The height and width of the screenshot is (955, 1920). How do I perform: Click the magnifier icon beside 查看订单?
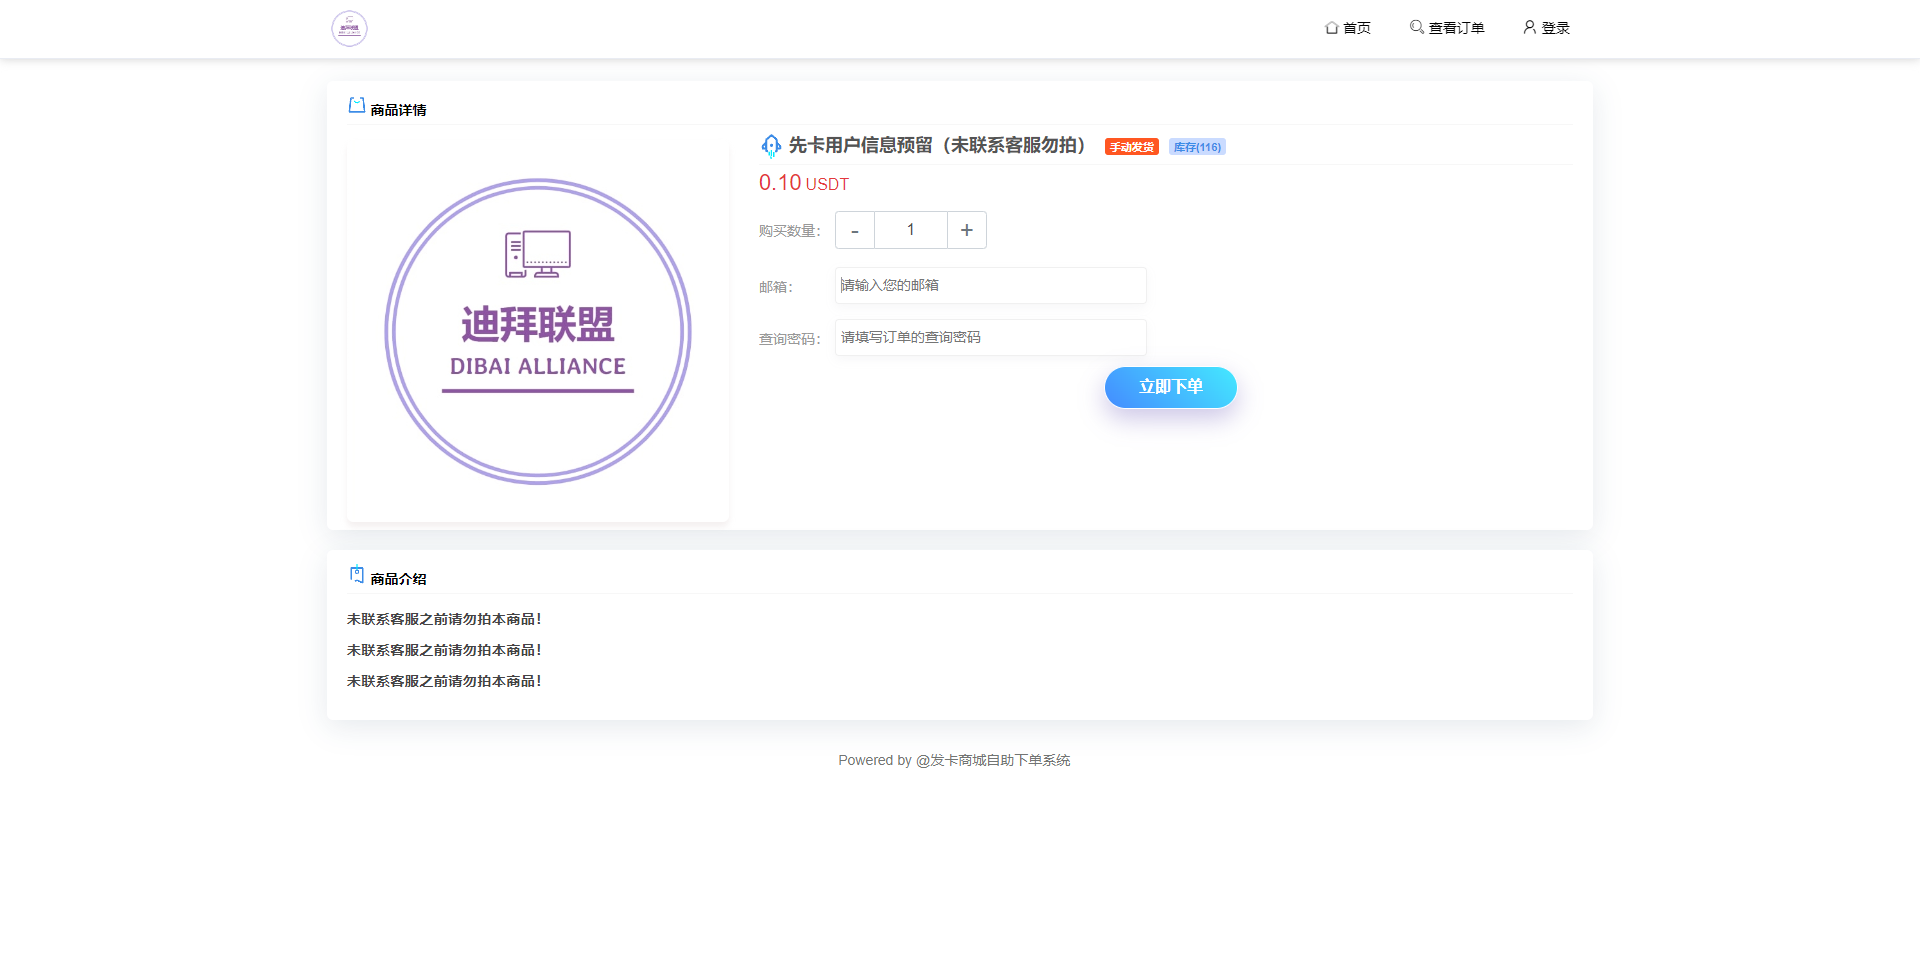1417,27
